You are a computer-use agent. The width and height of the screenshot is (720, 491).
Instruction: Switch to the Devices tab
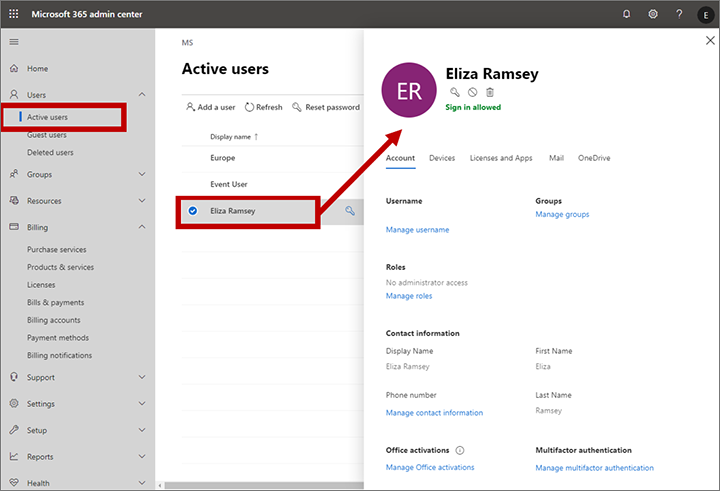click(x=442, y=158)
